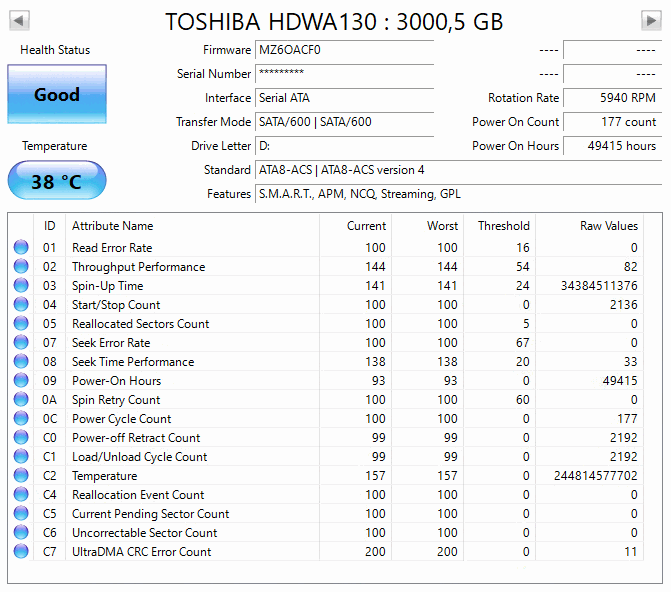Image resolution: width=671 pixels, height=592 pixels.
Task: Select the Firmware field MZ6OACF0
Action: [x=344, y=50]
